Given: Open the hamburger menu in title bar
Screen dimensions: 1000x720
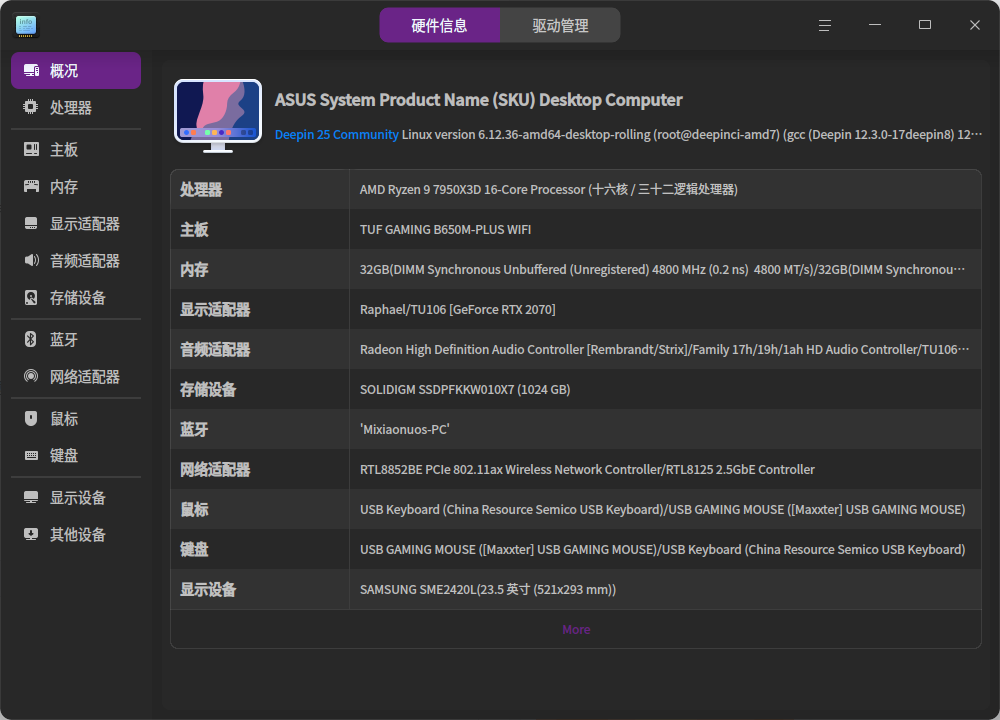Looking at the screenshot, I should [825, 25].
